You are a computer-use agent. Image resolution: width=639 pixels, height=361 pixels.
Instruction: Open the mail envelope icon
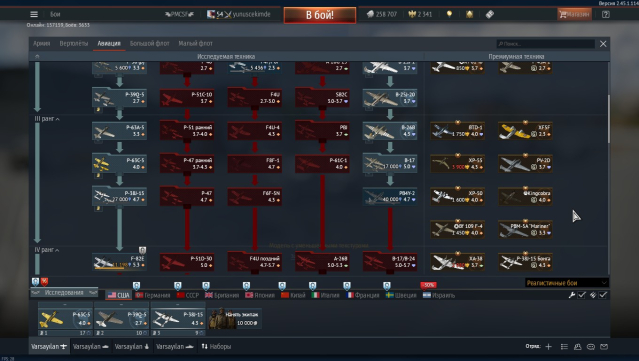[604, 346]
